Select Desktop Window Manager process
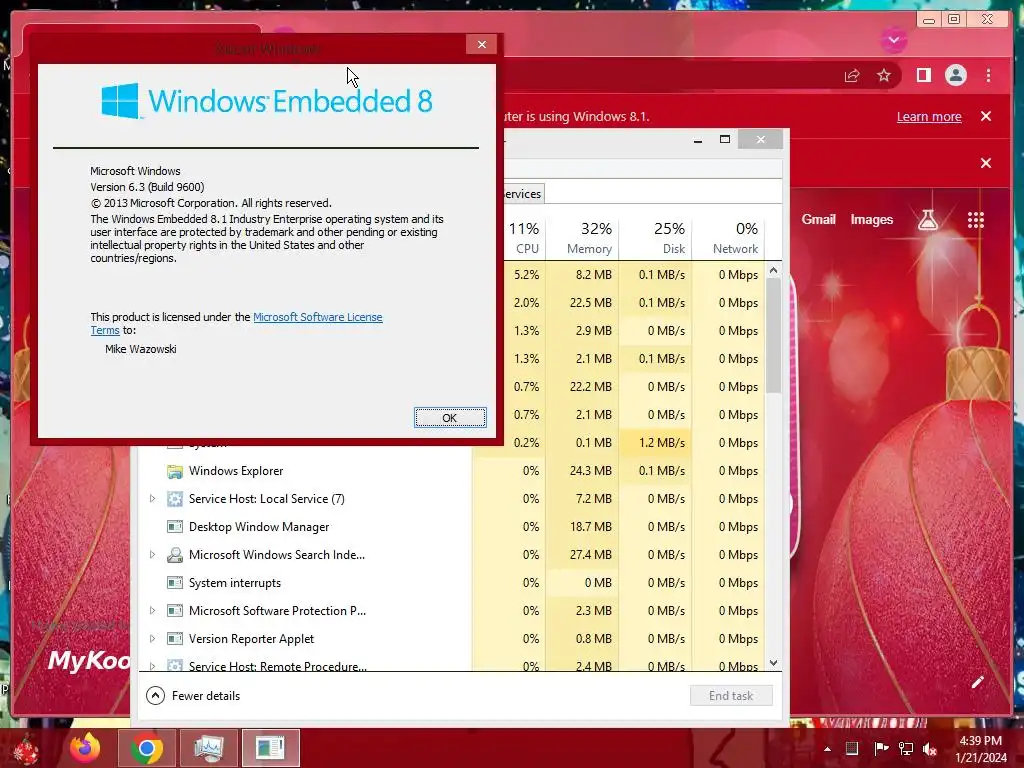The height and width of the screenshot is (768, 1024). point(451,527)
